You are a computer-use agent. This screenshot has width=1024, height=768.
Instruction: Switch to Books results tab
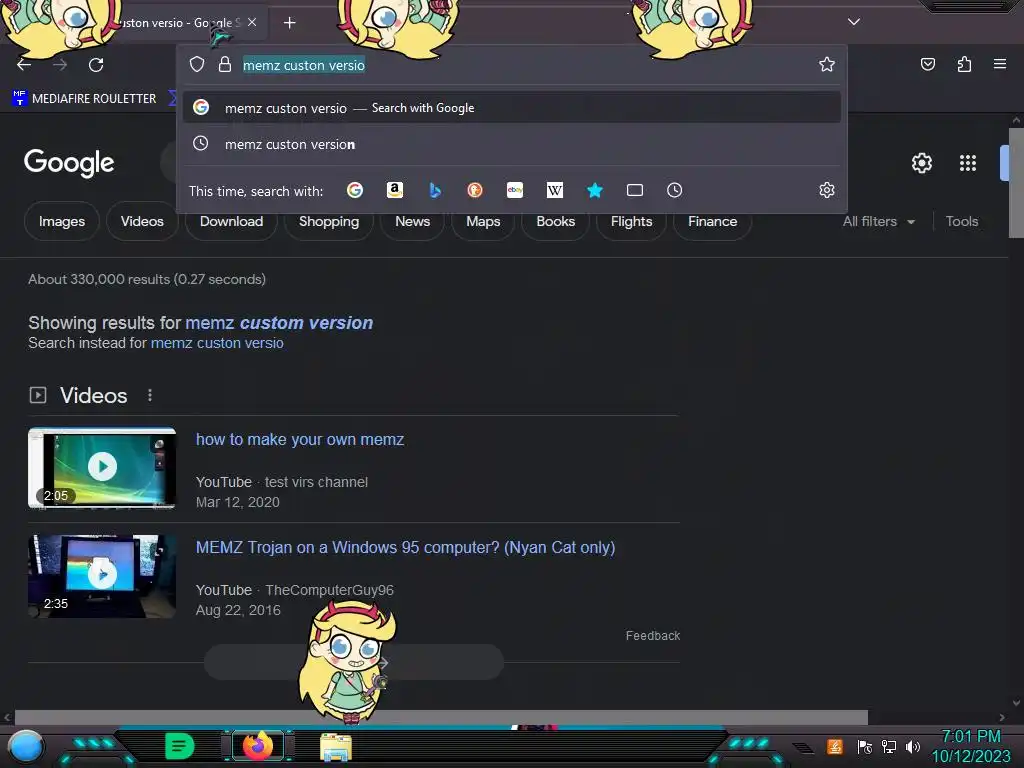coord(555,221)
